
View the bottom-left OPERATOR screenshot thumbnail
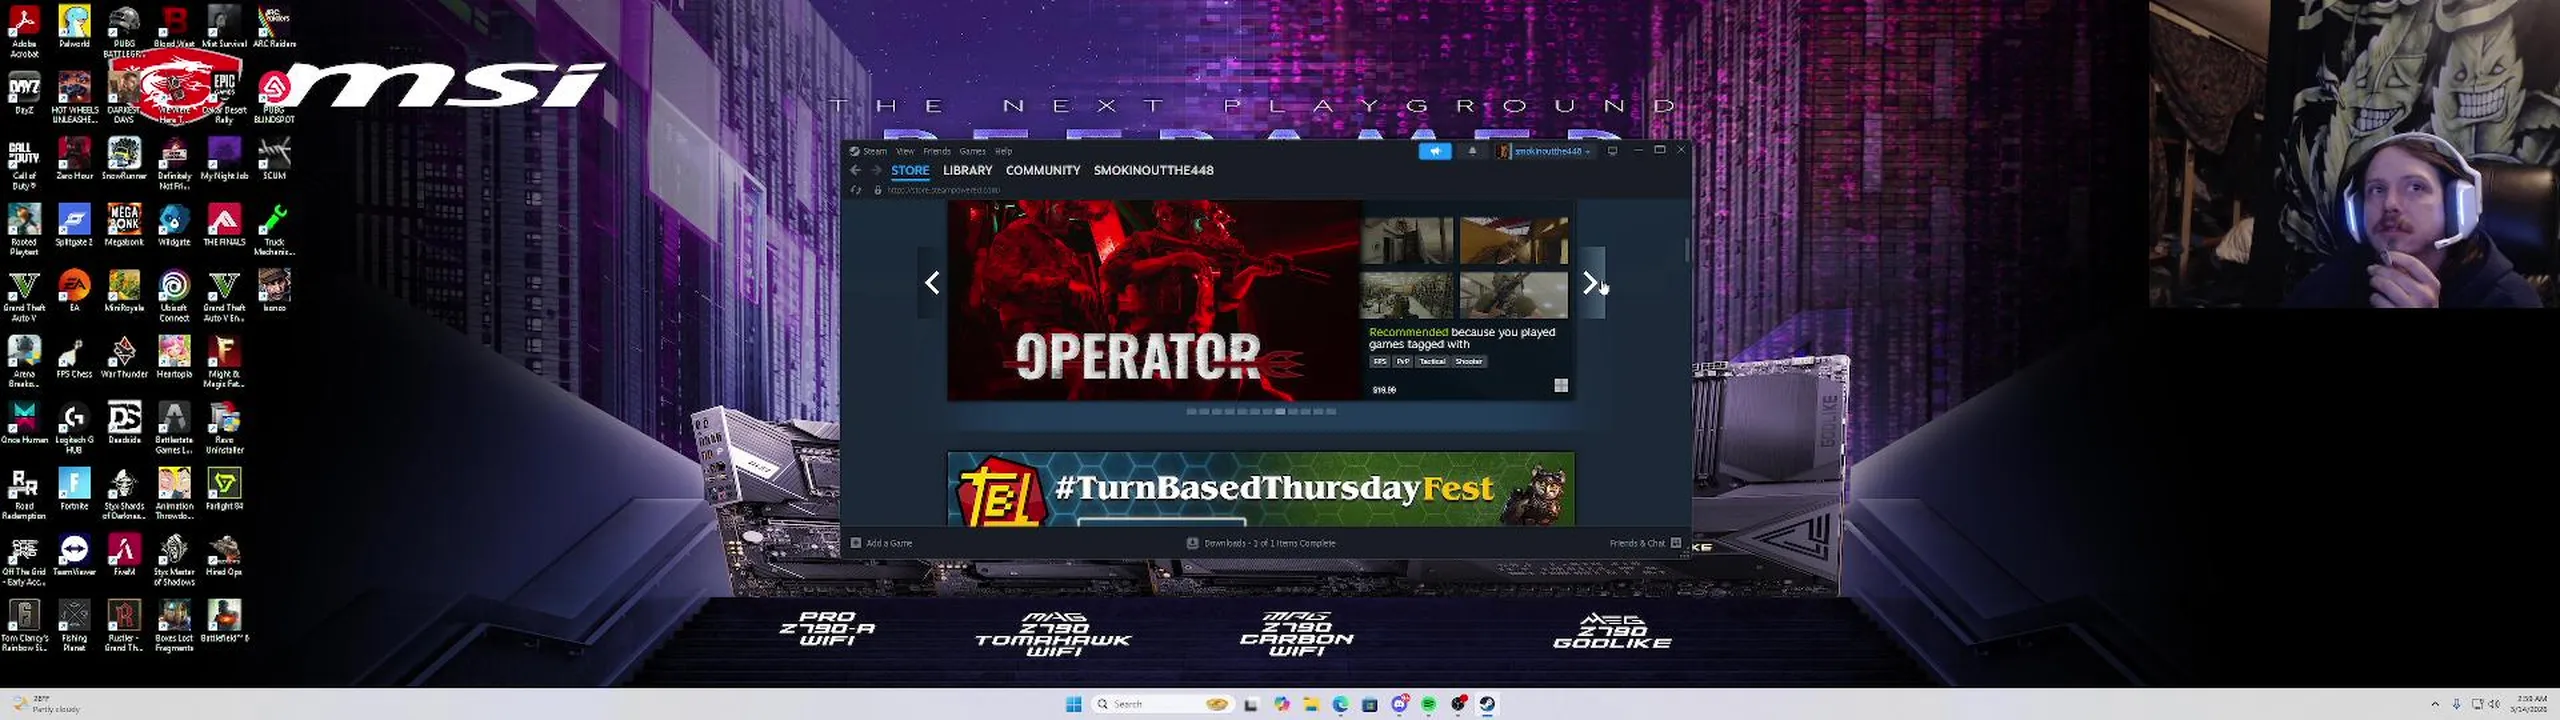click(x=1406, y=295)
